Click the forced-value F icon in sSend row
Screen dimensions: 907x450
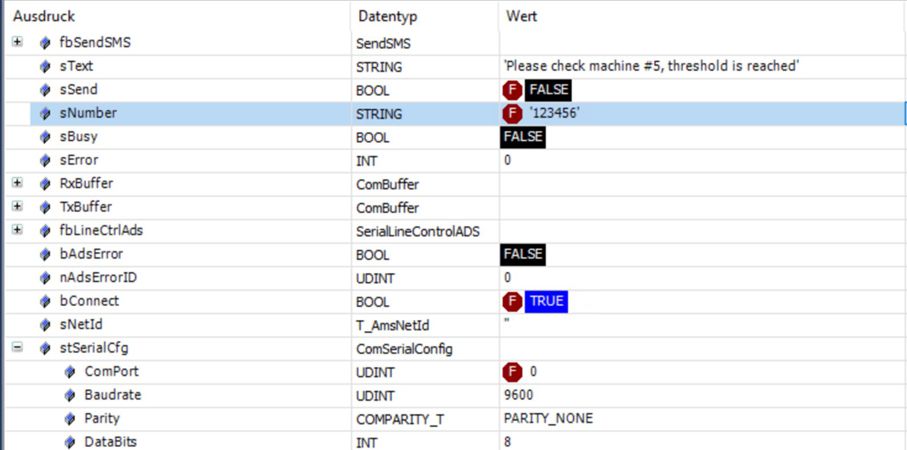(512, 90)
